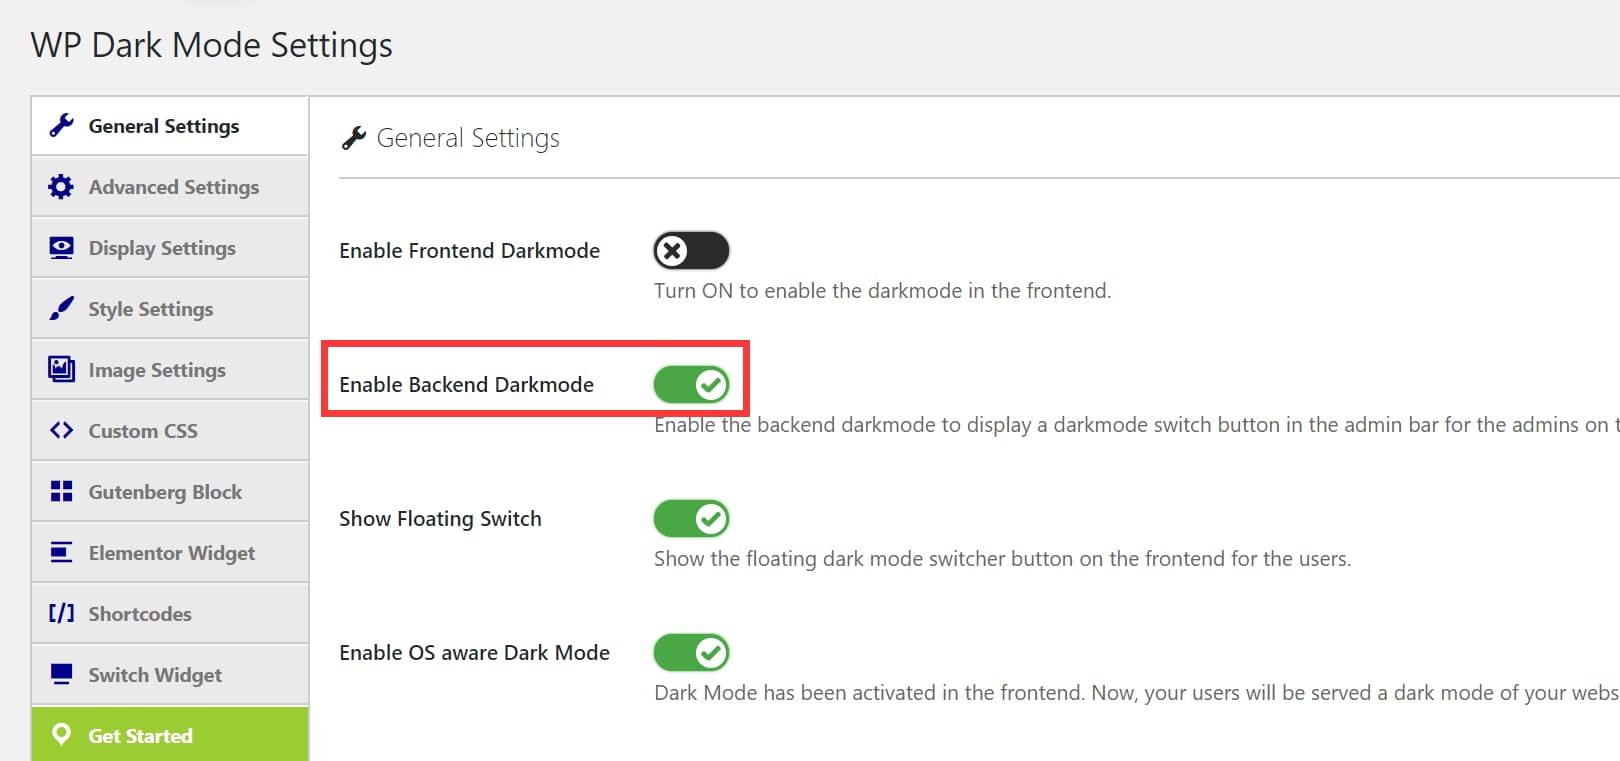
Task: Click the wrench icon beside General Settings tab
Action: pos(61,126)
